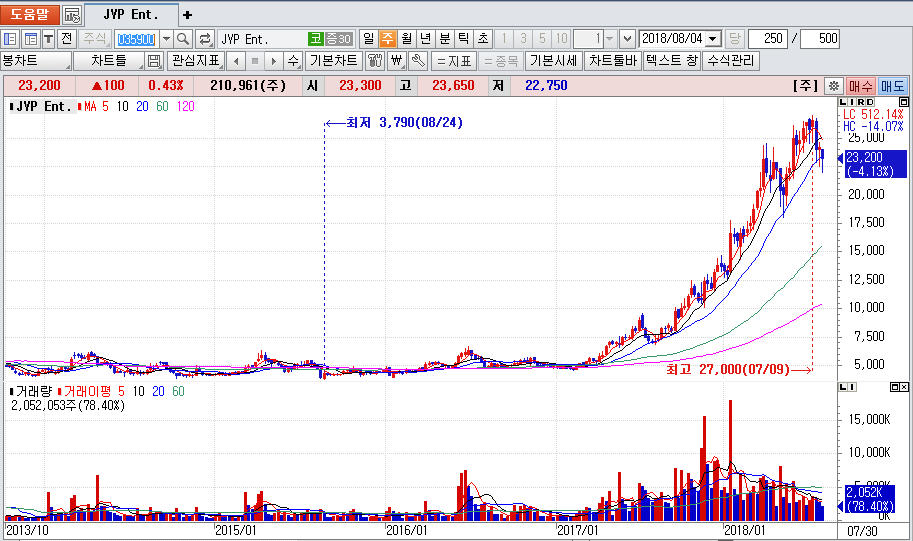Select the JYP Ent. tab
Screen dimensions: 913x541
pyautogui.click(x=131, y=15)
